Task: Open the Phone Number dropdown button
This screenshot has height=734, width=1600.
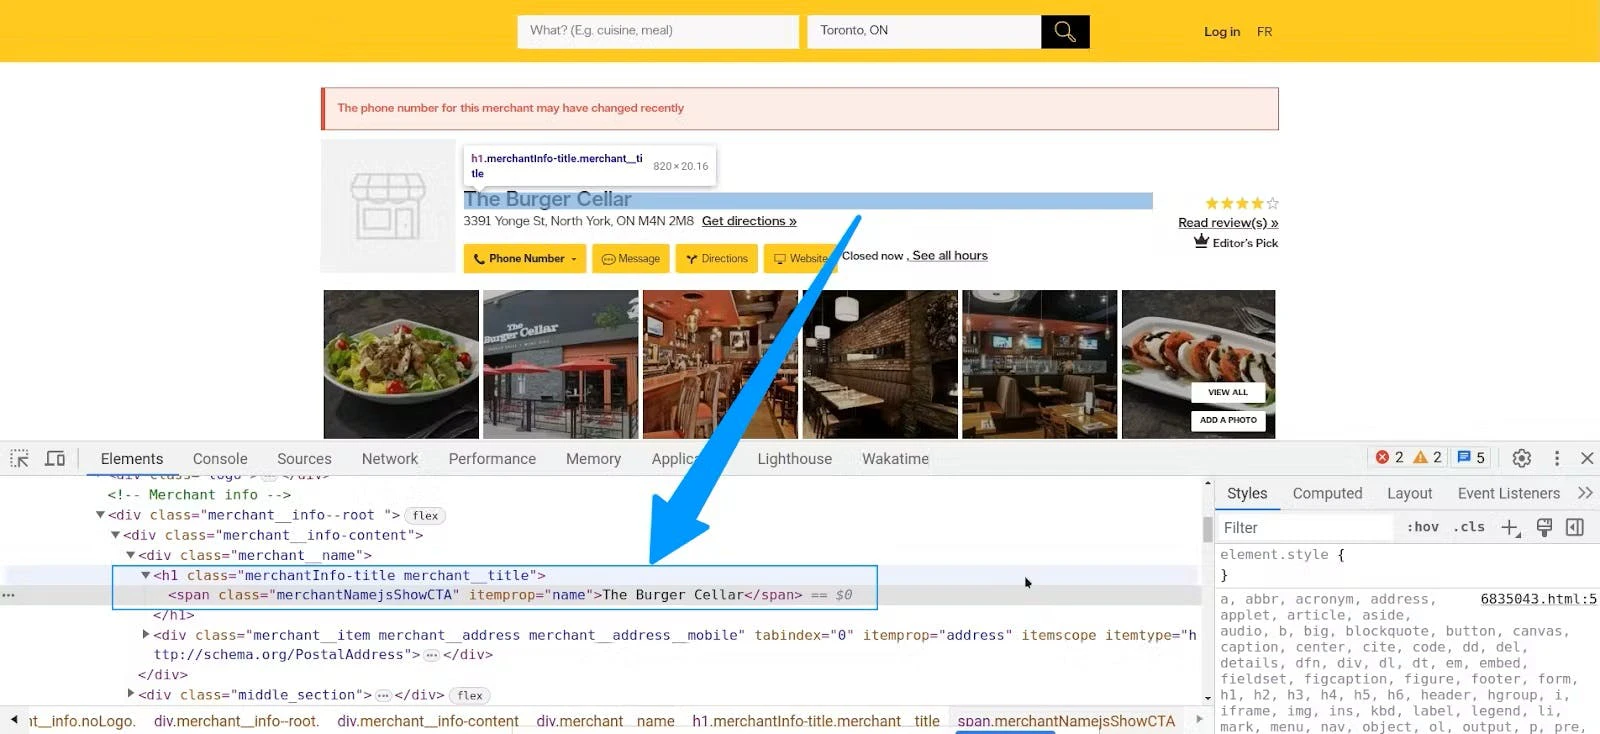Action: pos(525,259)
